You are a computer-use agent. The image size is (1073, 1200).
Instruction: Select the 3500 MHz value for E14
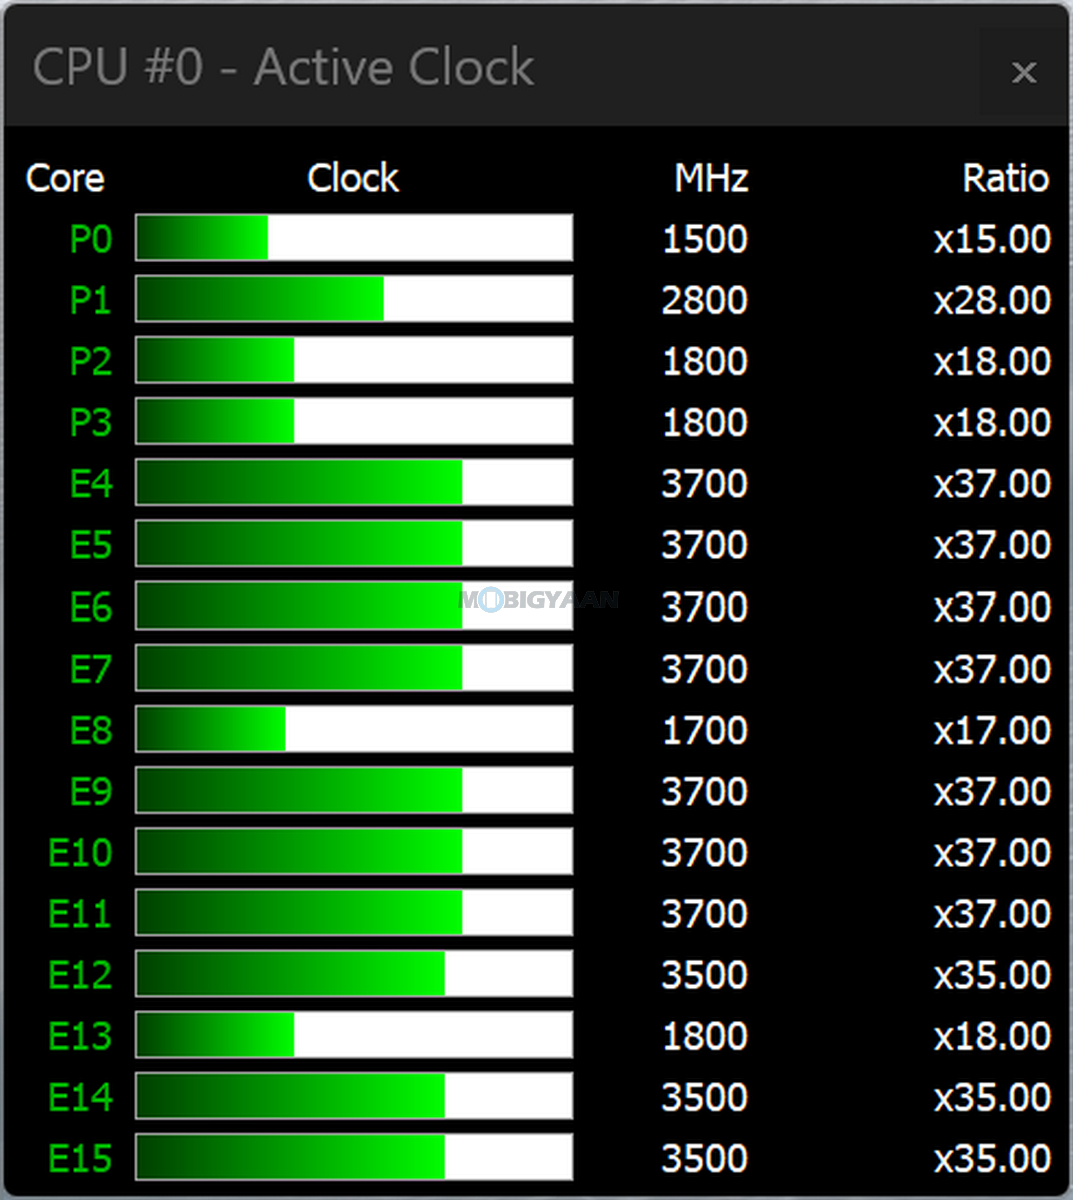coord(705,1097)
